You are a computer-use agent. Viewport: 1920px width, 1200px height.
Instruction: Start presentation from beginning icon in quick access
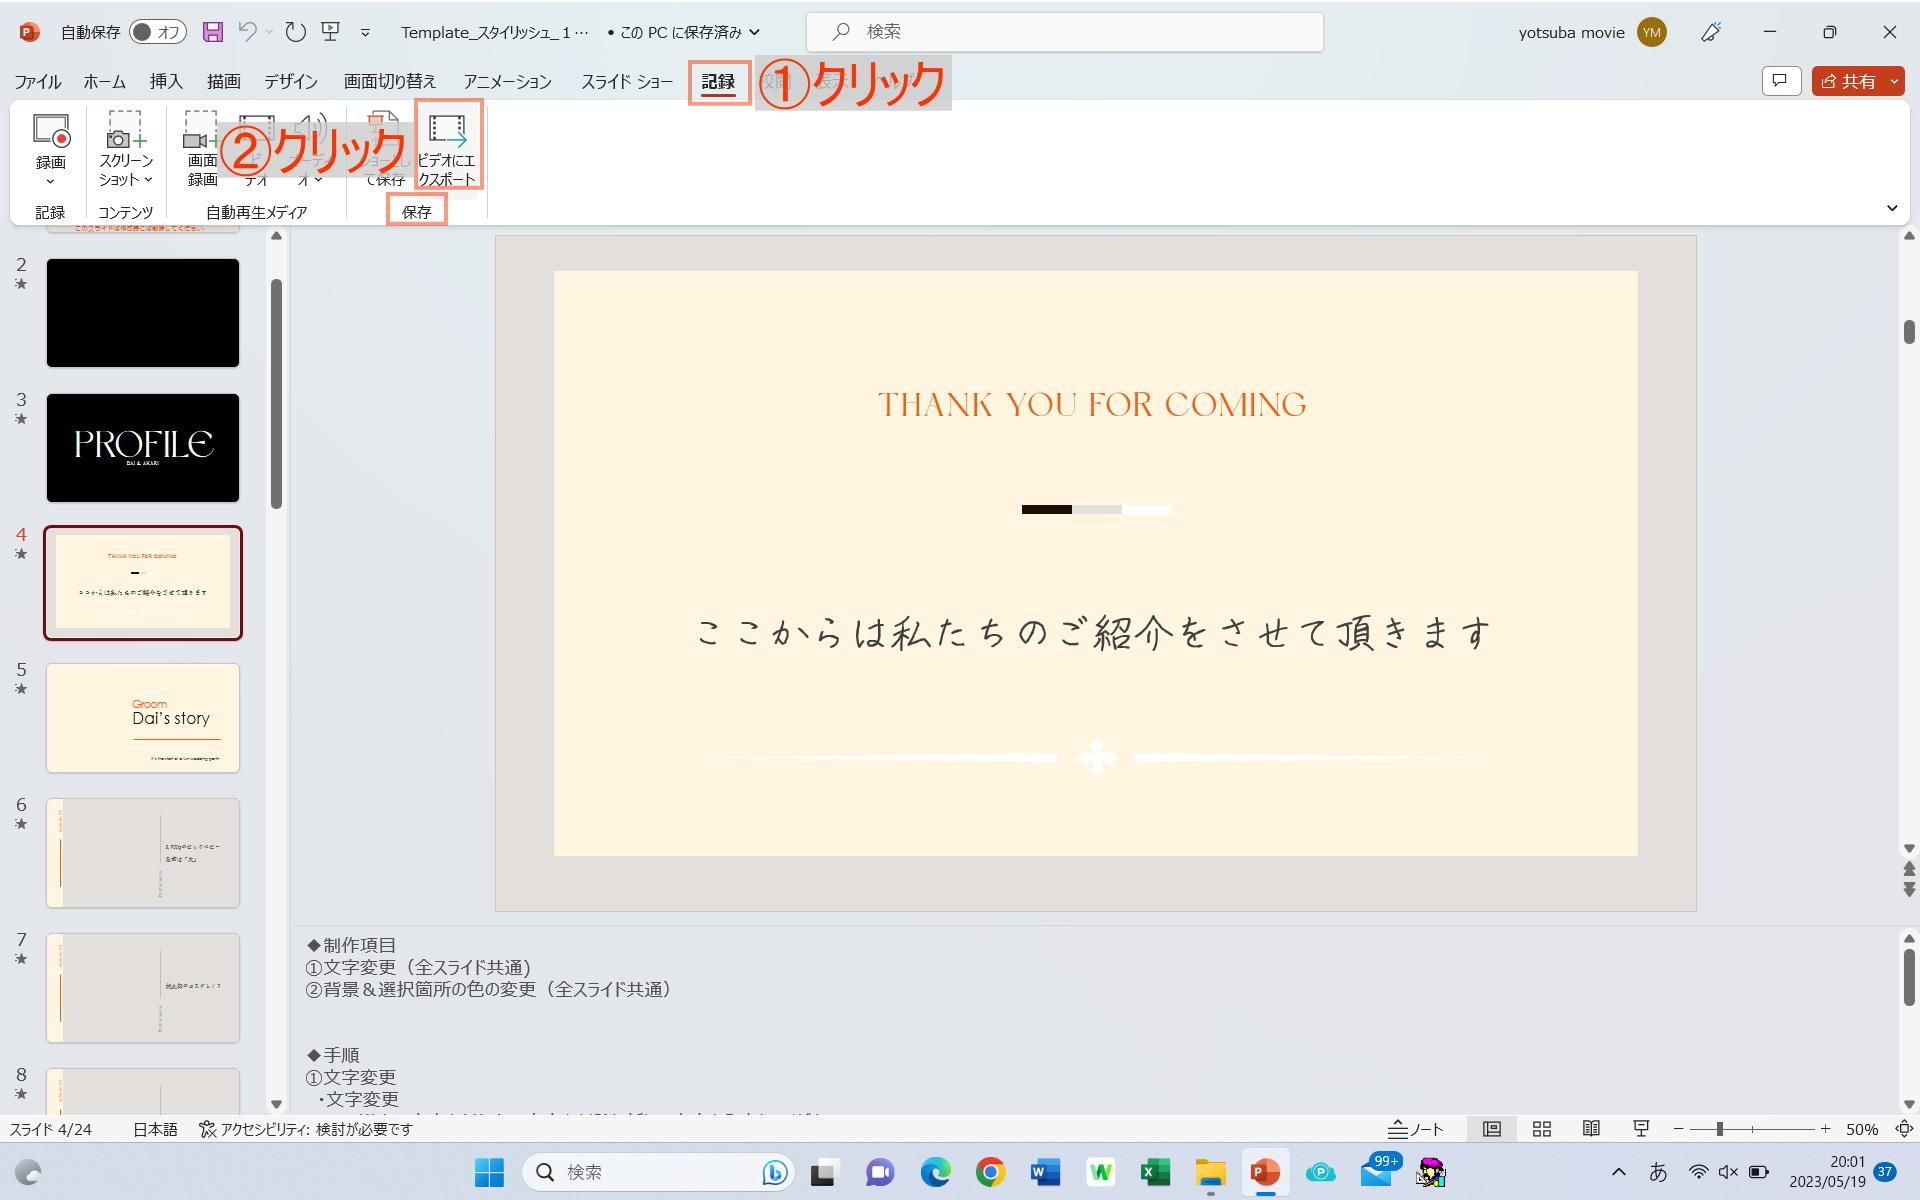click(x=331, y=32)
